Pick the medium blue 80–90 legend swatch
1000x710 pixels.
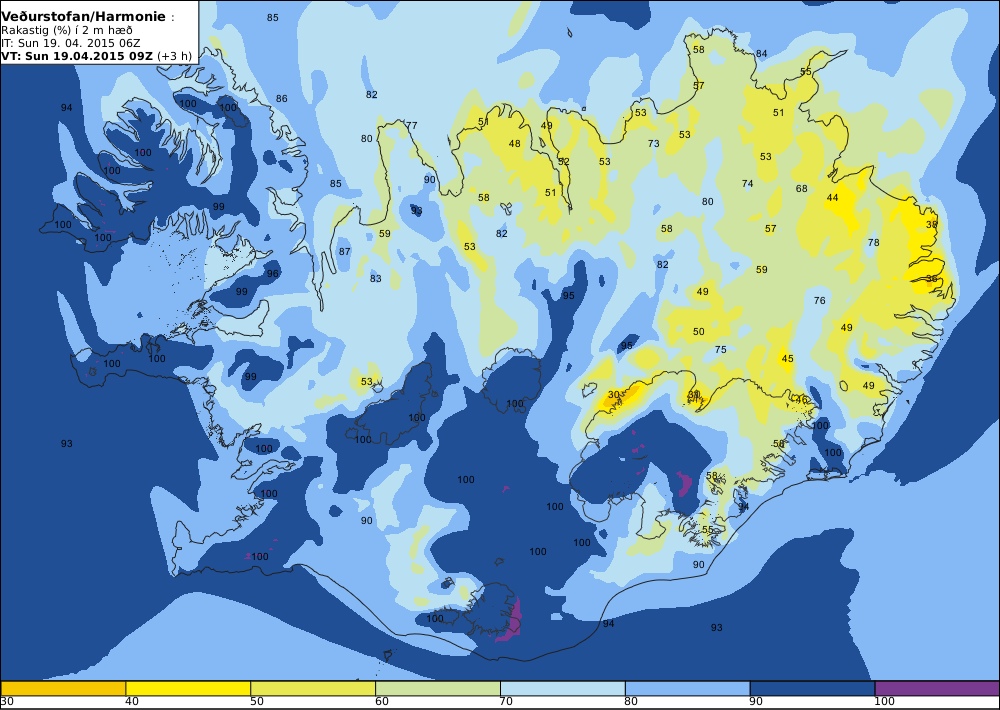click(x=687, y=688)
